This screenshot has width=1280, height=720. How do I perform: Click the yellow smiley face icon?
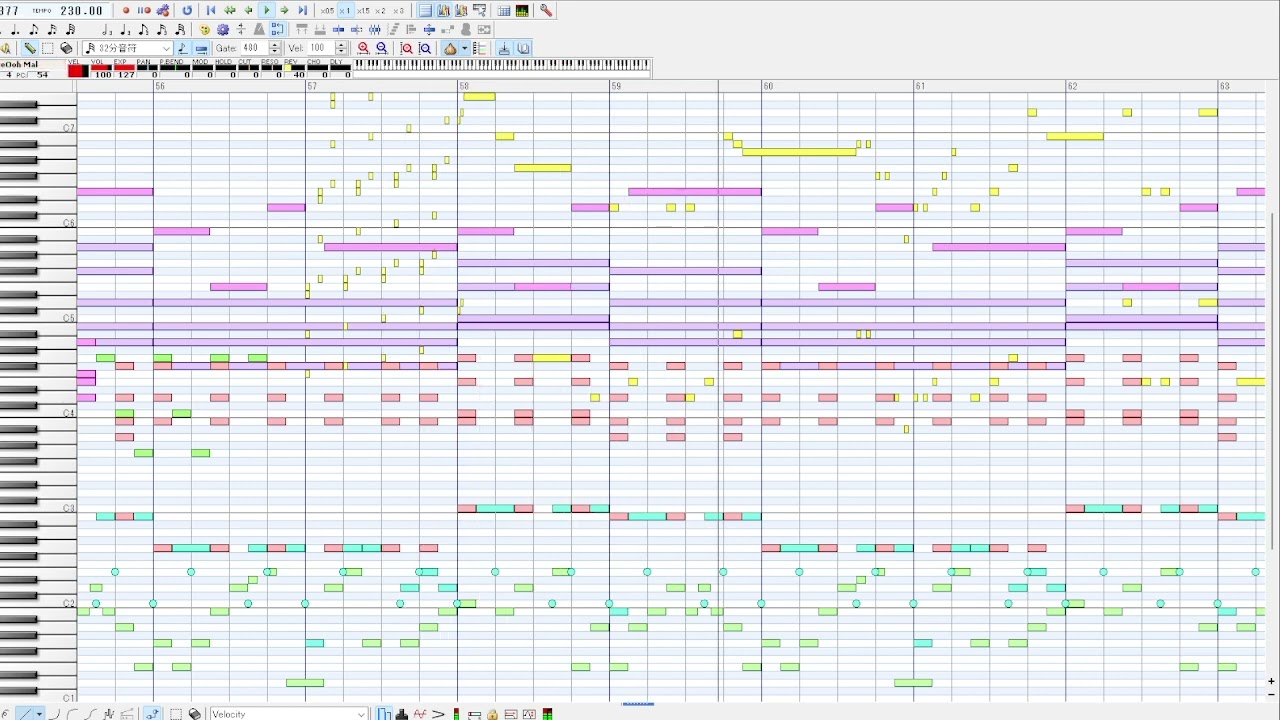click(205, 30)
